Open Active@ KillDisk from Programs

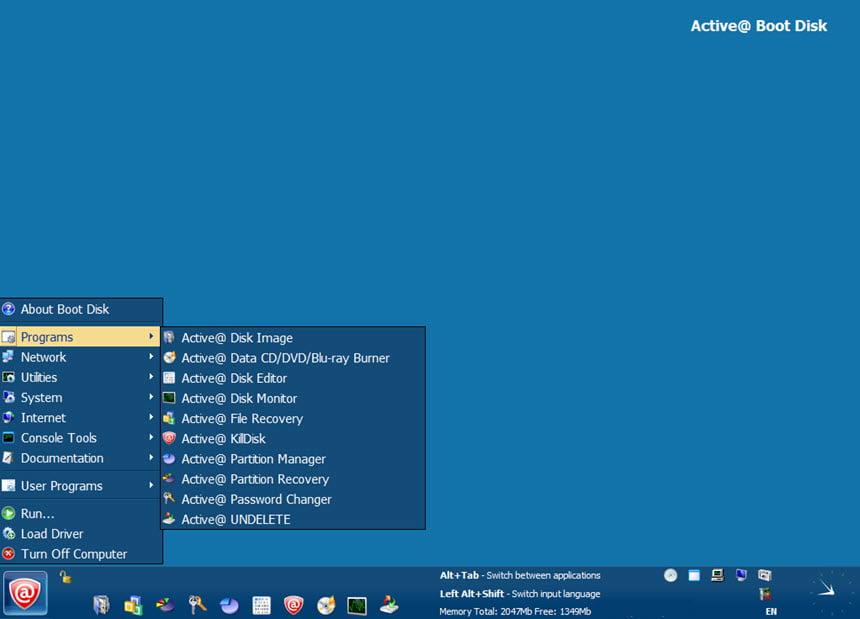293,439
